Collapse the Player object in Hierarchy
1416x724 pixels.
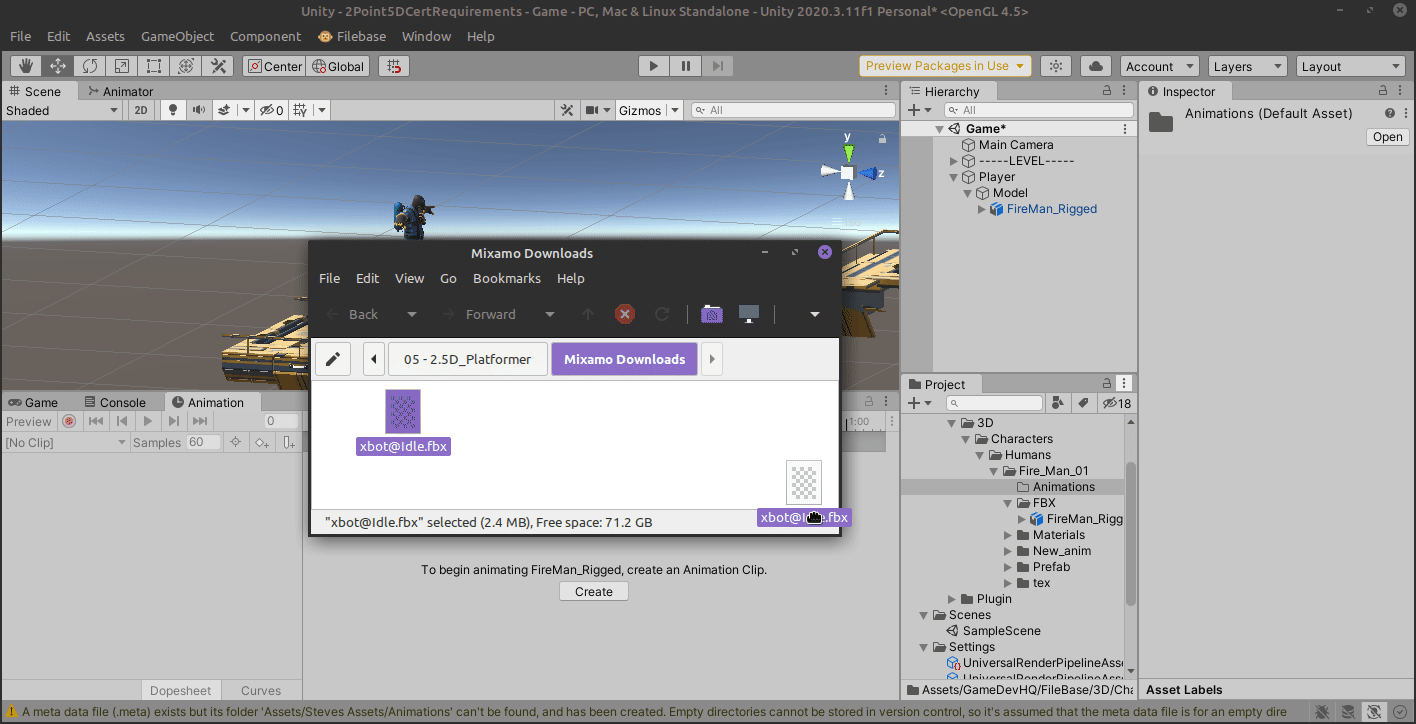click(x=954, y=177)
